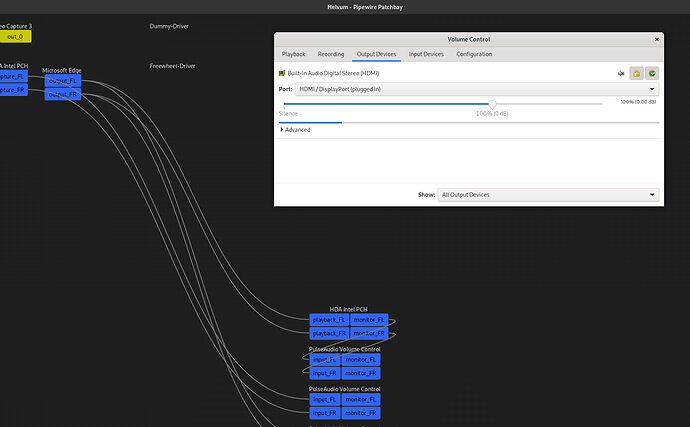Click the Dummy-Driver node label
Image resolution: width=690 pixels, height=427 pixels.
click(x=169, y=26)
